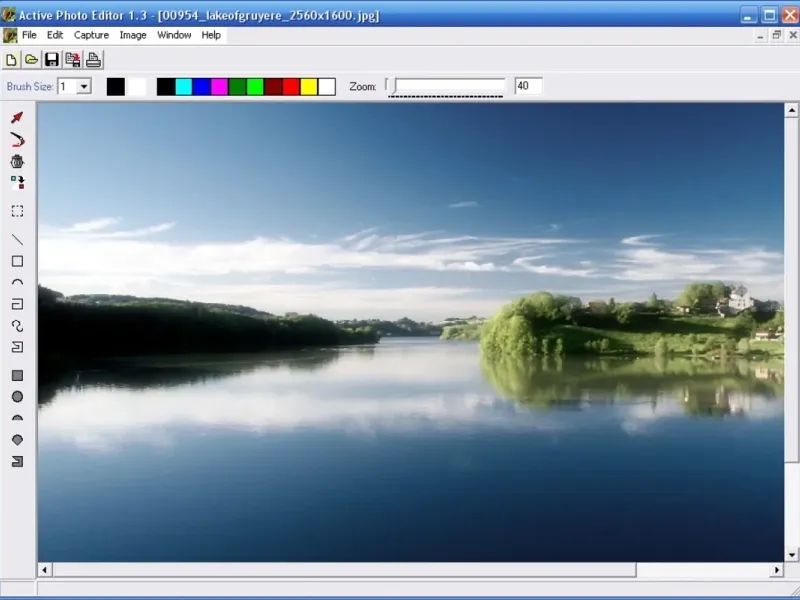Select the filled polygon tool
This screenshot has height=600, width=800.
(17, 462)
